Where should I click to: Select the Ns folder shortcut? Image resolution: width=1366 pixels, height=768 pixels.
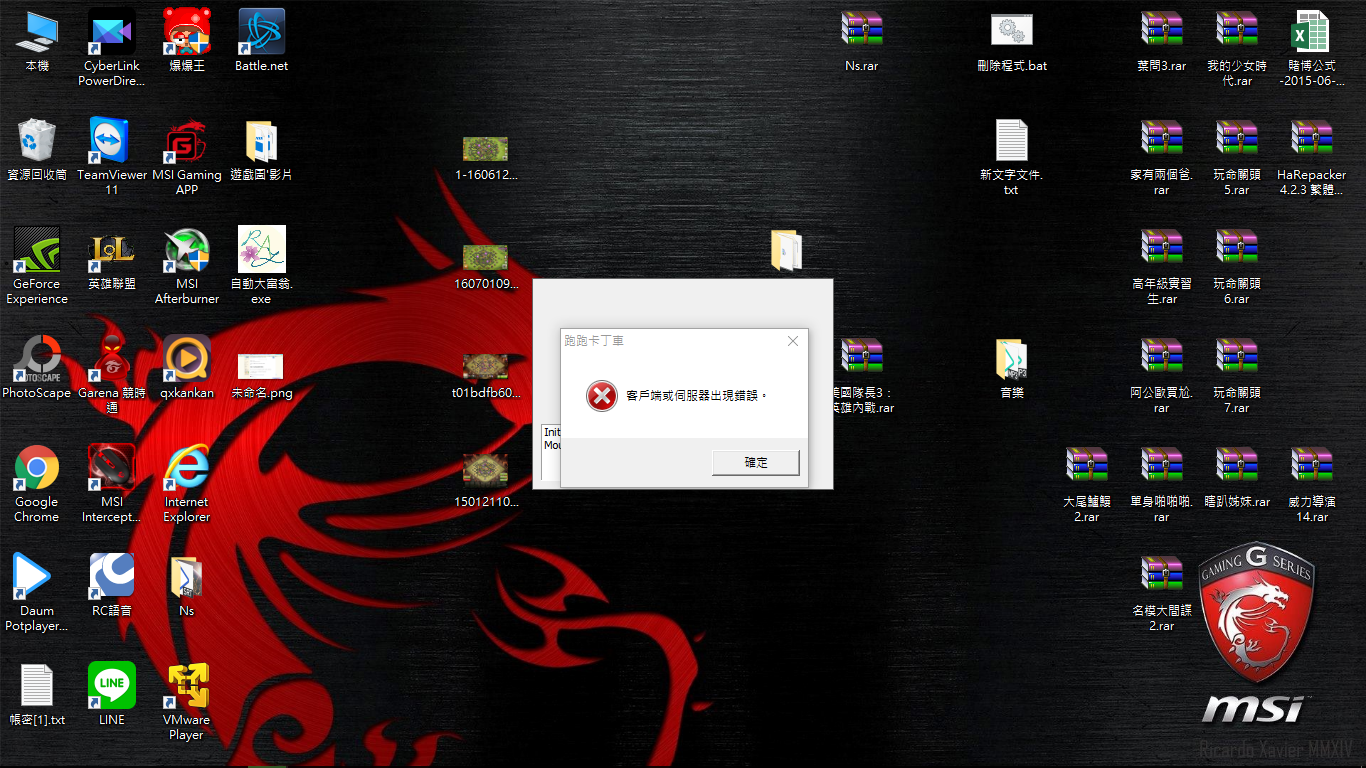(186, 586)
